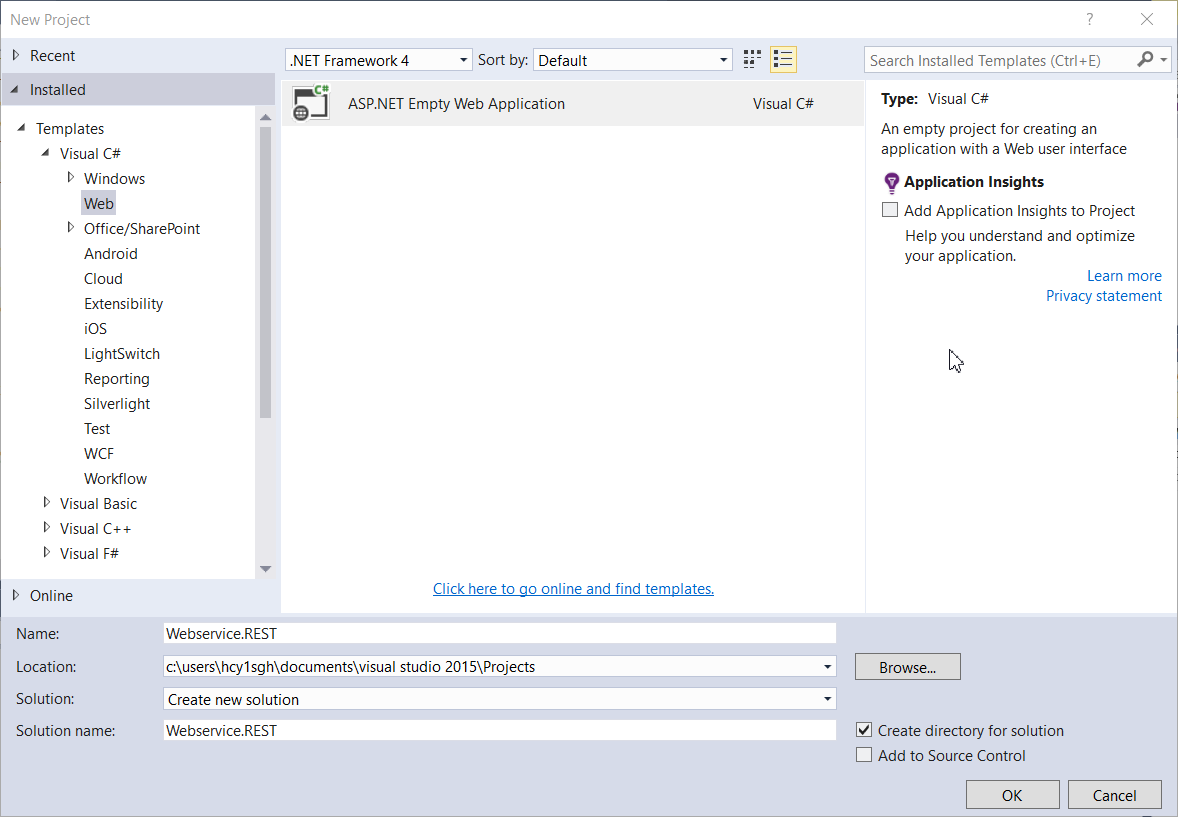Expand the Visual C++ node
Viewport: 1178px width, 817px height.
click(x=47, y=527)
